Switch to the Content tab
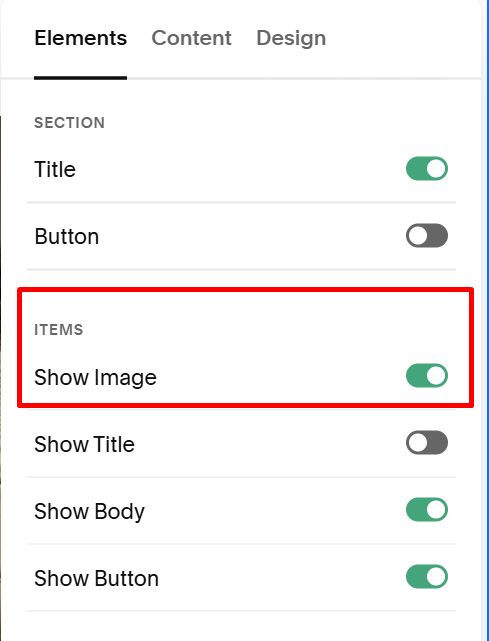This screenshot has height=641, width=489. point(191,38)
